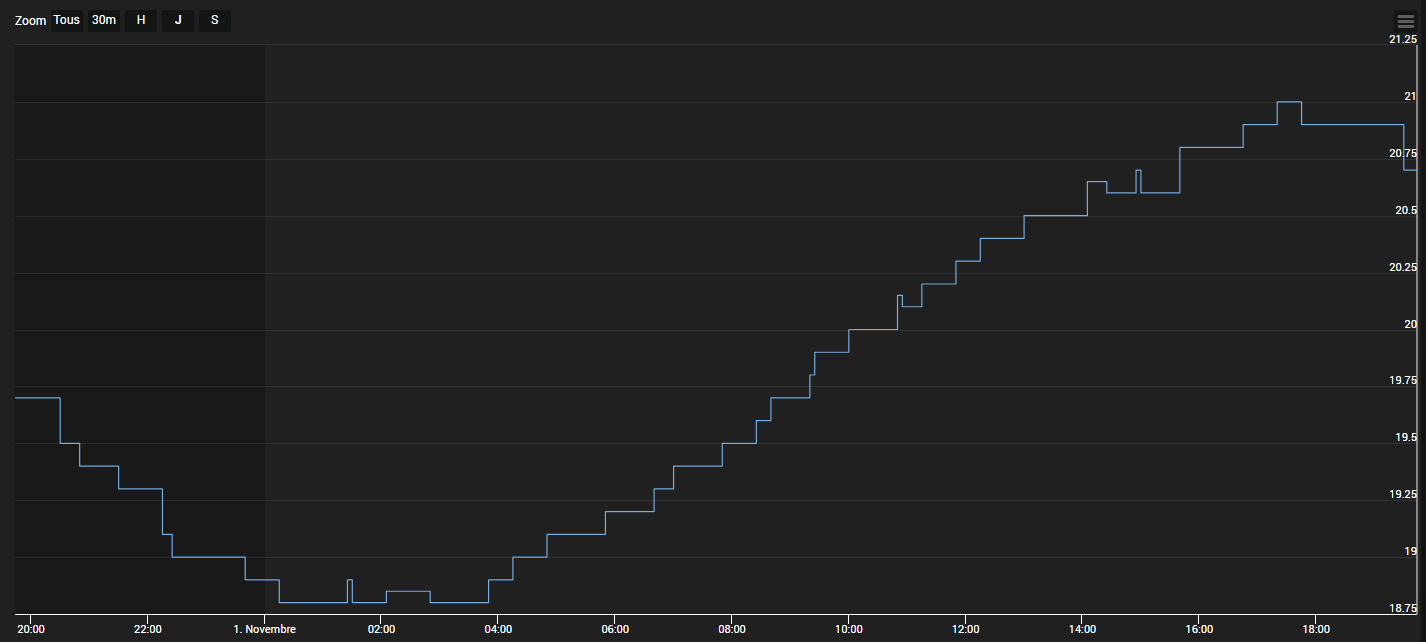The image size is (1426, 642).
Task: Choose the H hourly zoom button
Action: click(x=141, y=20)
